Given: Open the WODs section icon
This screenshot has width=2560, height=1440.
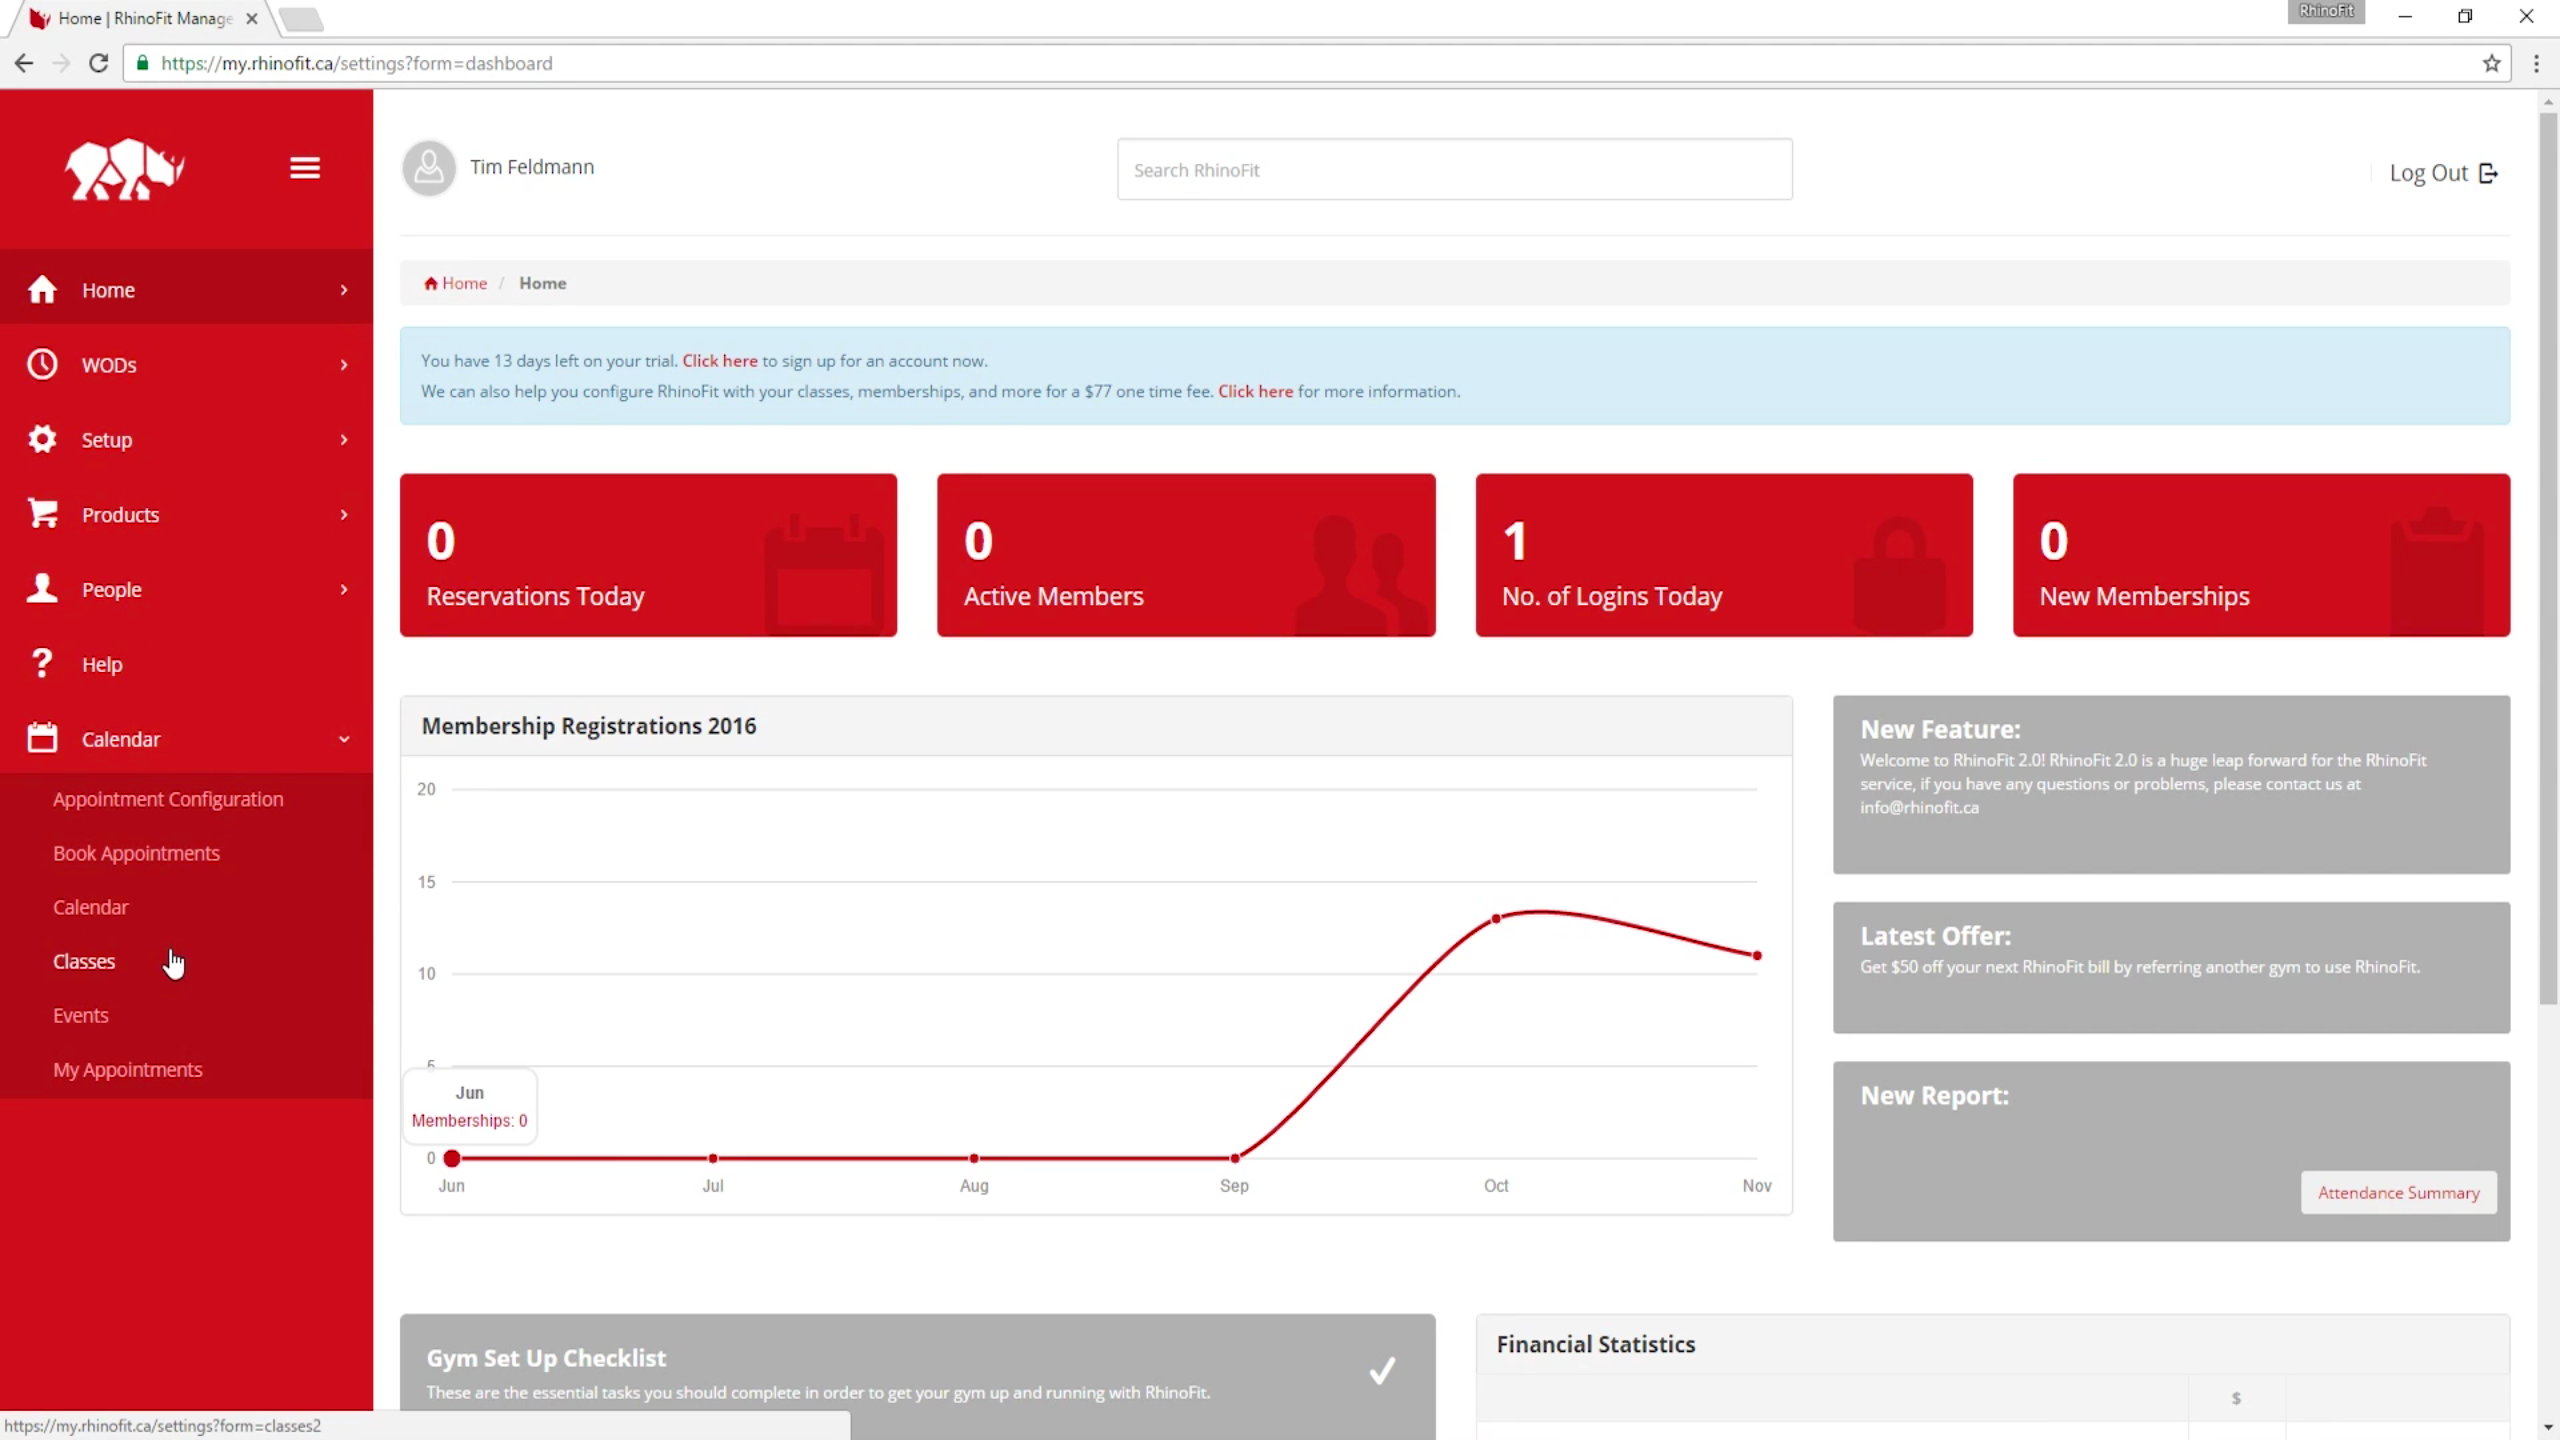Looking at the screenshot, I should pos(40,364).
